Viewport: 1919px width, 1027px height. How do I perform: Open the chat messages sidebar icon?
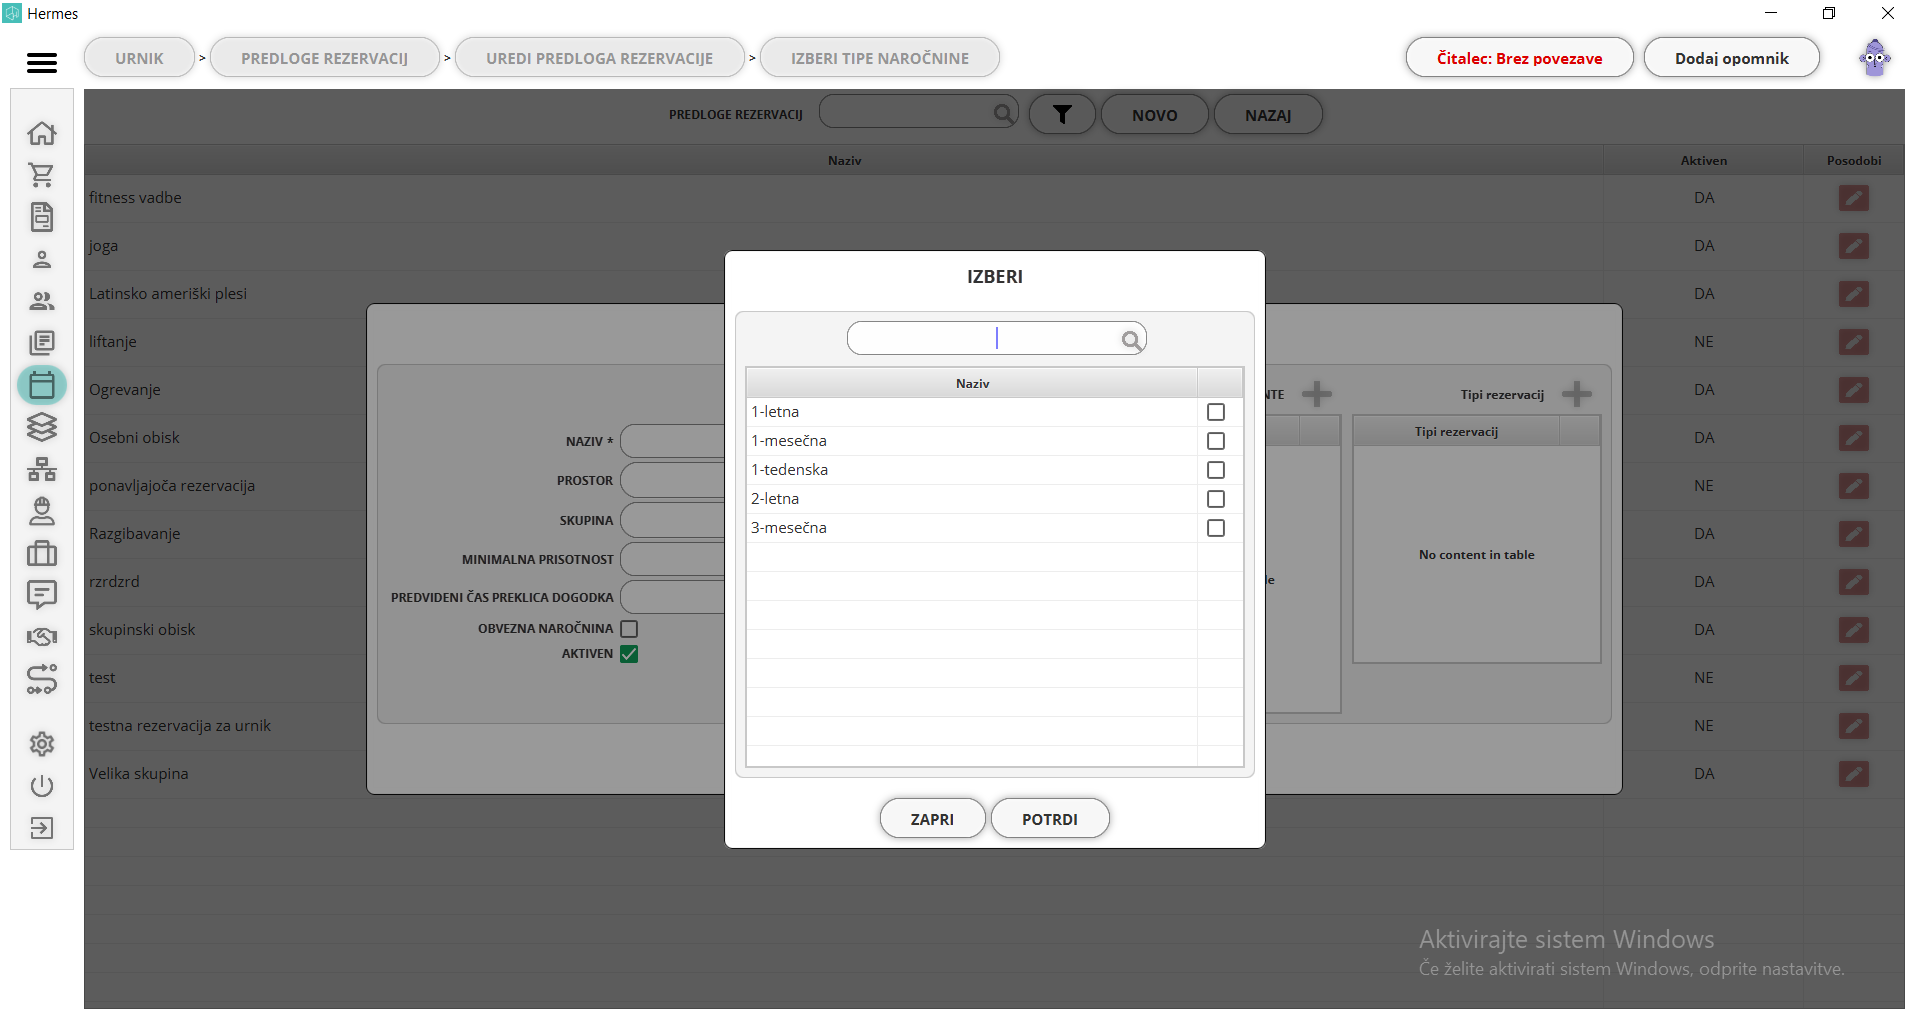point(42,595)
